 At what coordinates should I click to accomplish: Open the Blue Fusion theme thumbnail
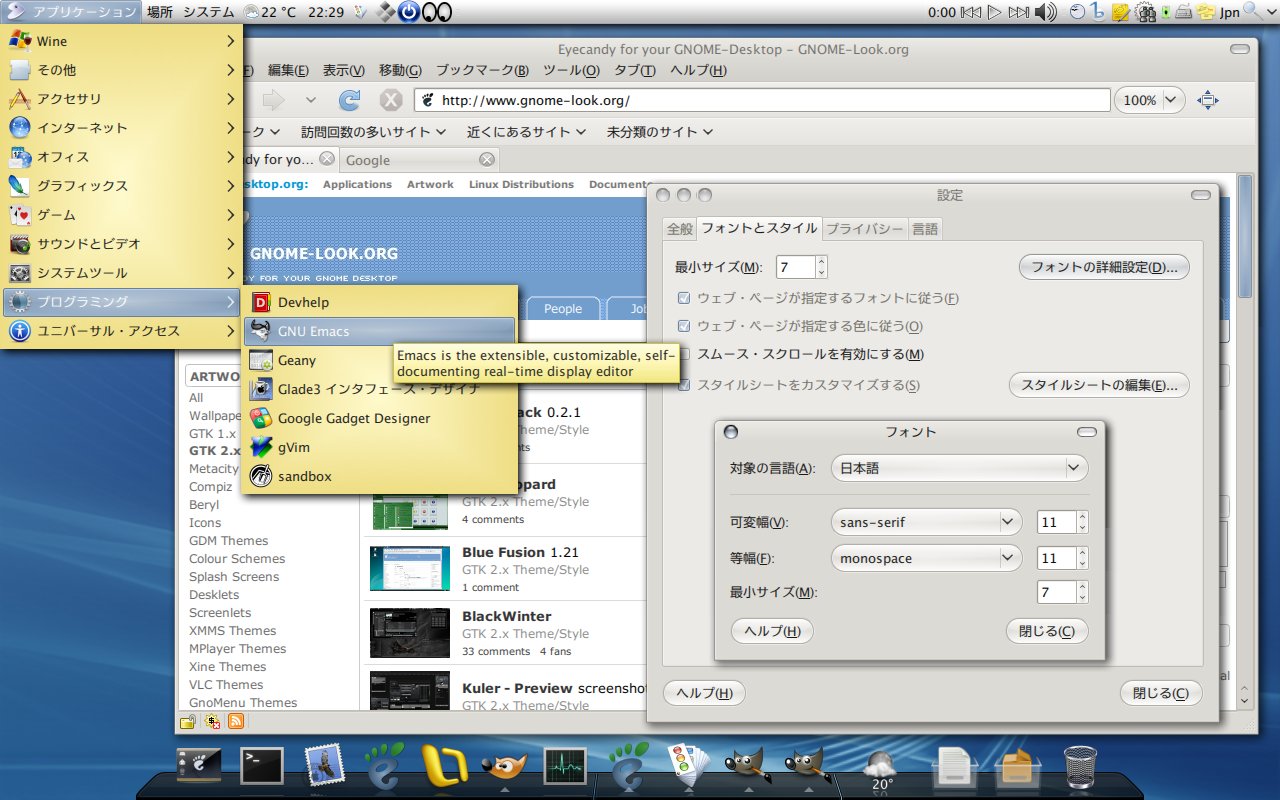pyautogui.click(x=410, y=569)
